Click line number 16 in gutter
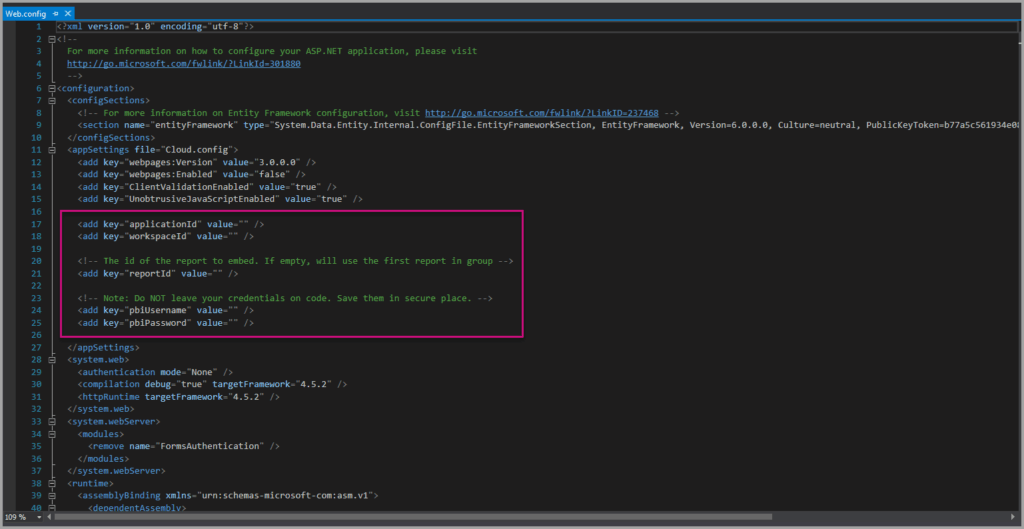 coord(37,212)
